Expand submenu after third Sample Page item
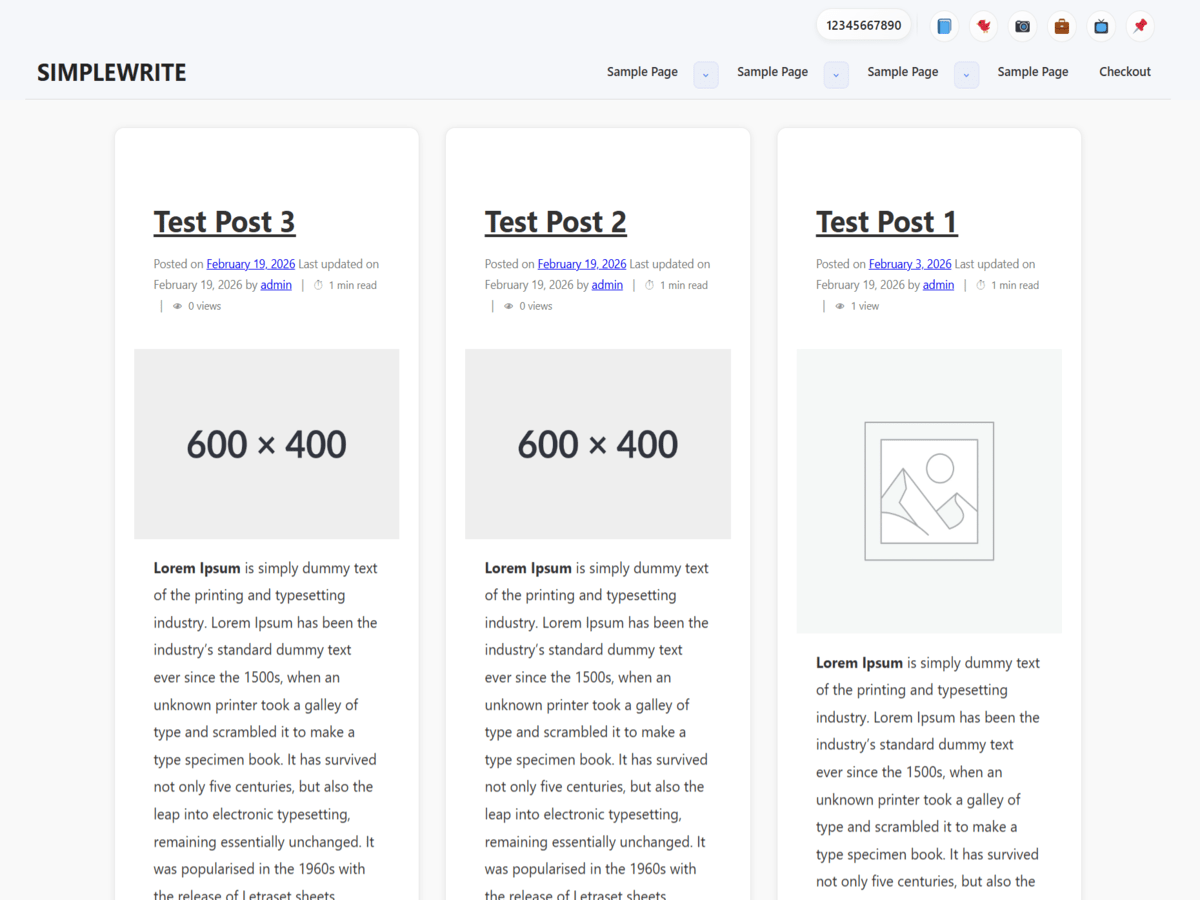Viewport: 1200px width, 900px height. 966,75
